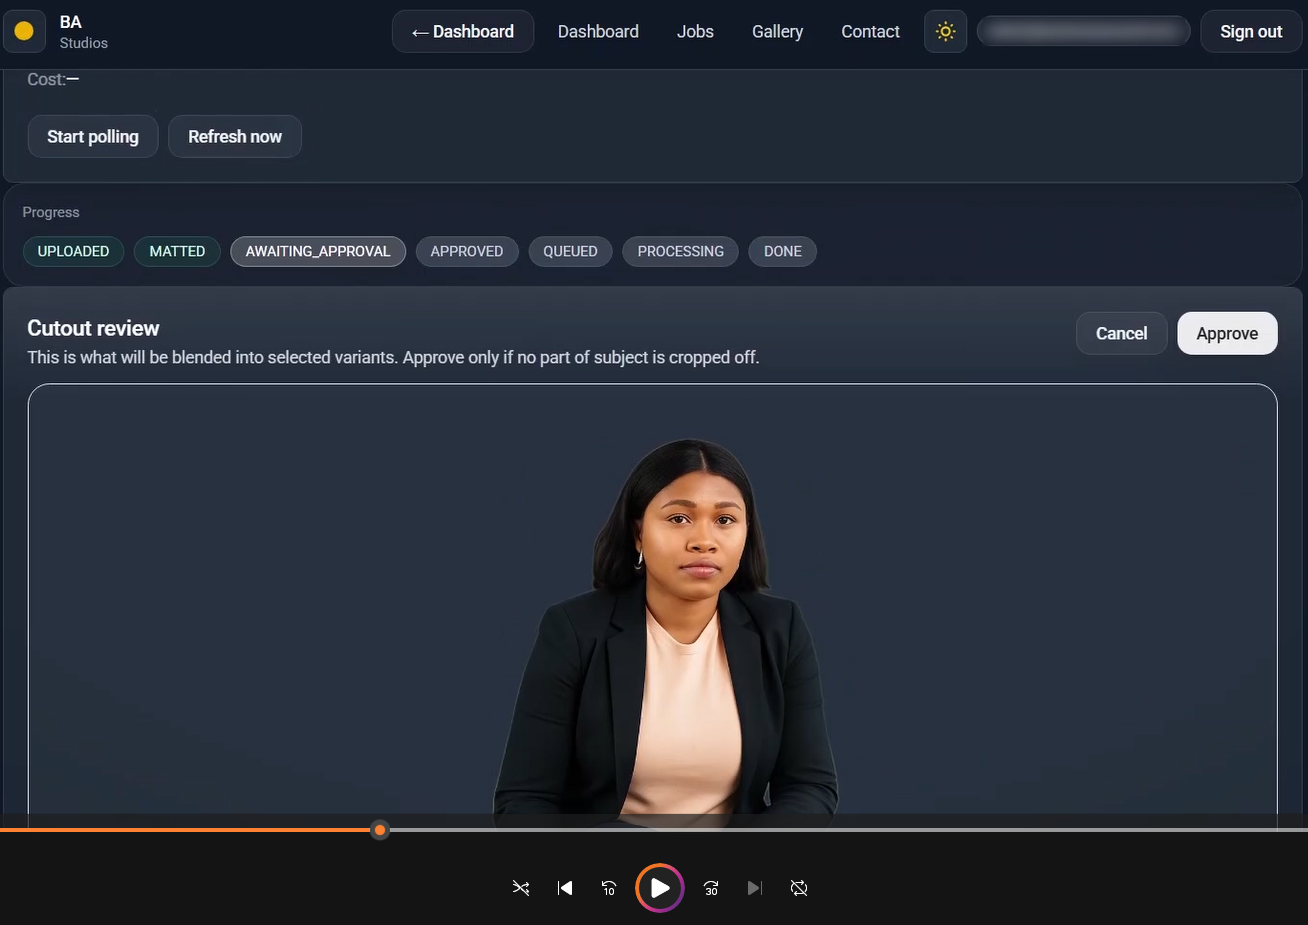The image size is (1308, 925).
Task: Click the orange playback progress handle
Action: click(x=380, y=830)
